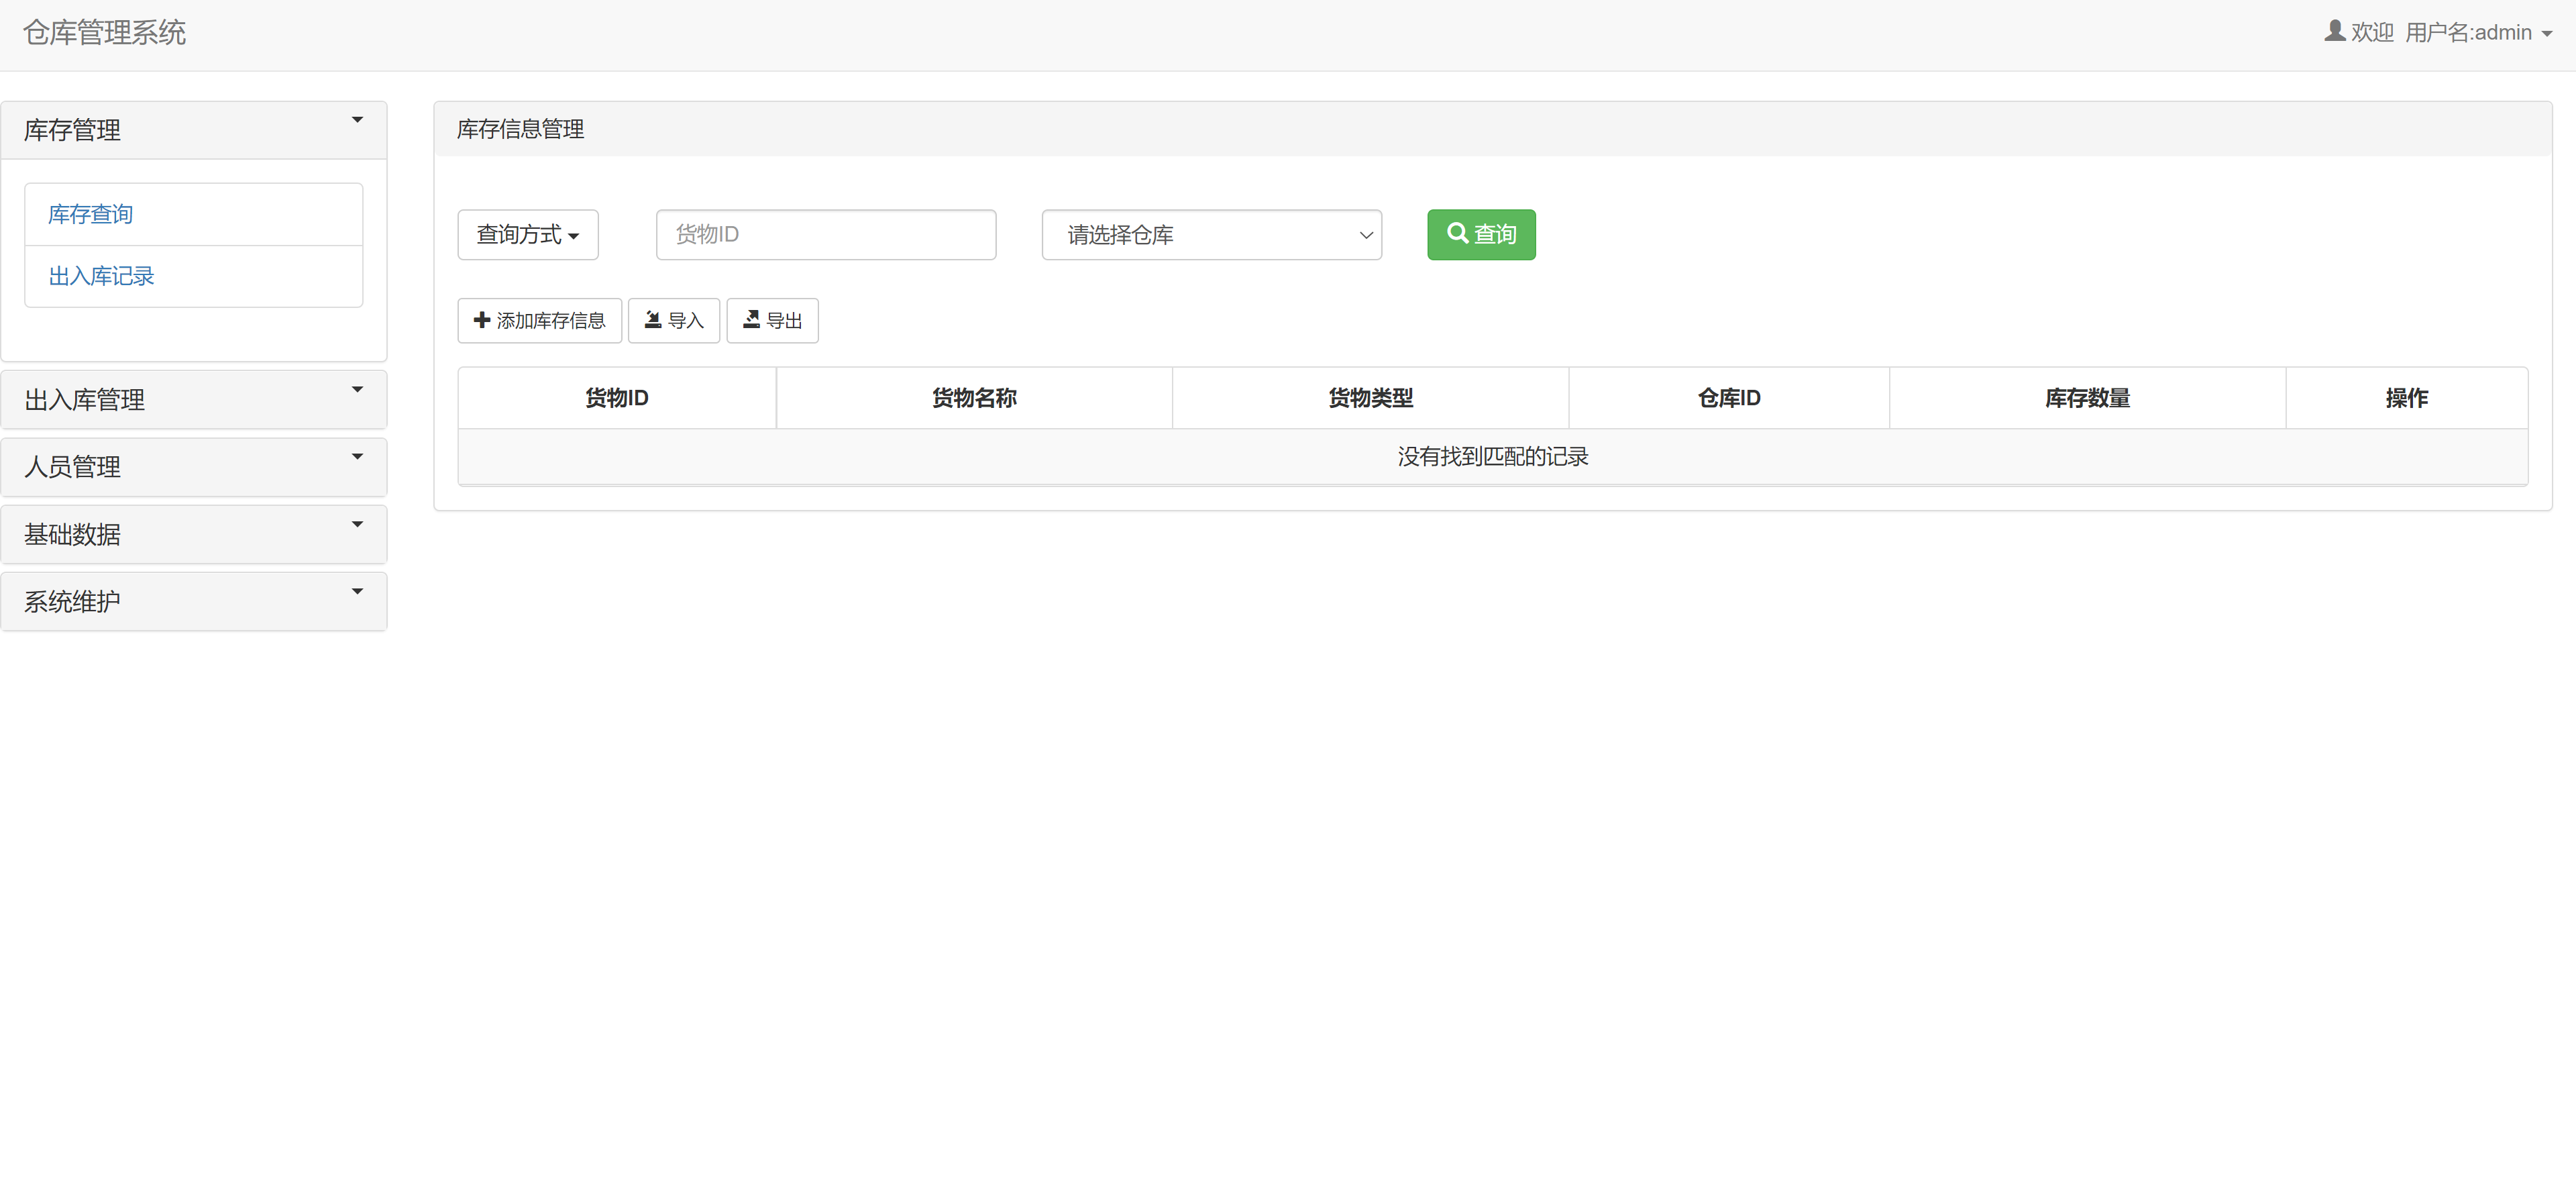The height and width of the screenshot is (1197, 2576).
Task: Select 库存查询 in the sidebar
Action: pyautogui.click(x=90, y=213)
